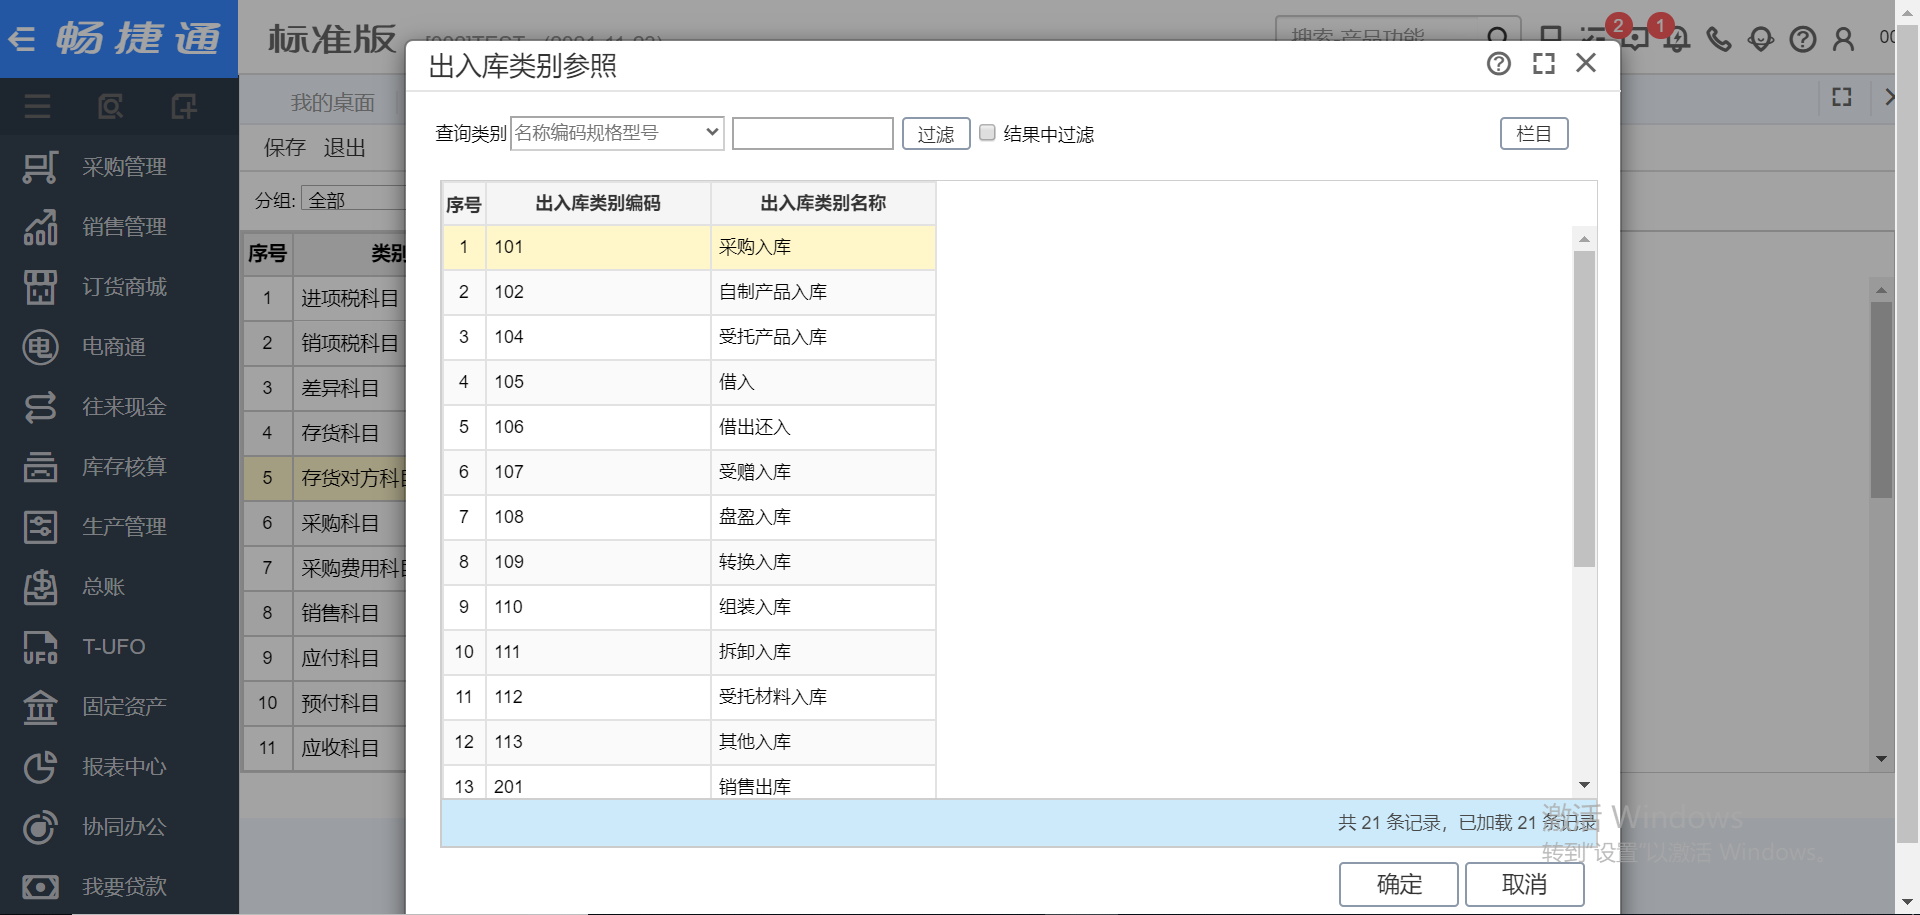This screenshot has height=915, width=1920.
Task: Sort by 出入库类别编码 column header
Action: tap(598, 203)
